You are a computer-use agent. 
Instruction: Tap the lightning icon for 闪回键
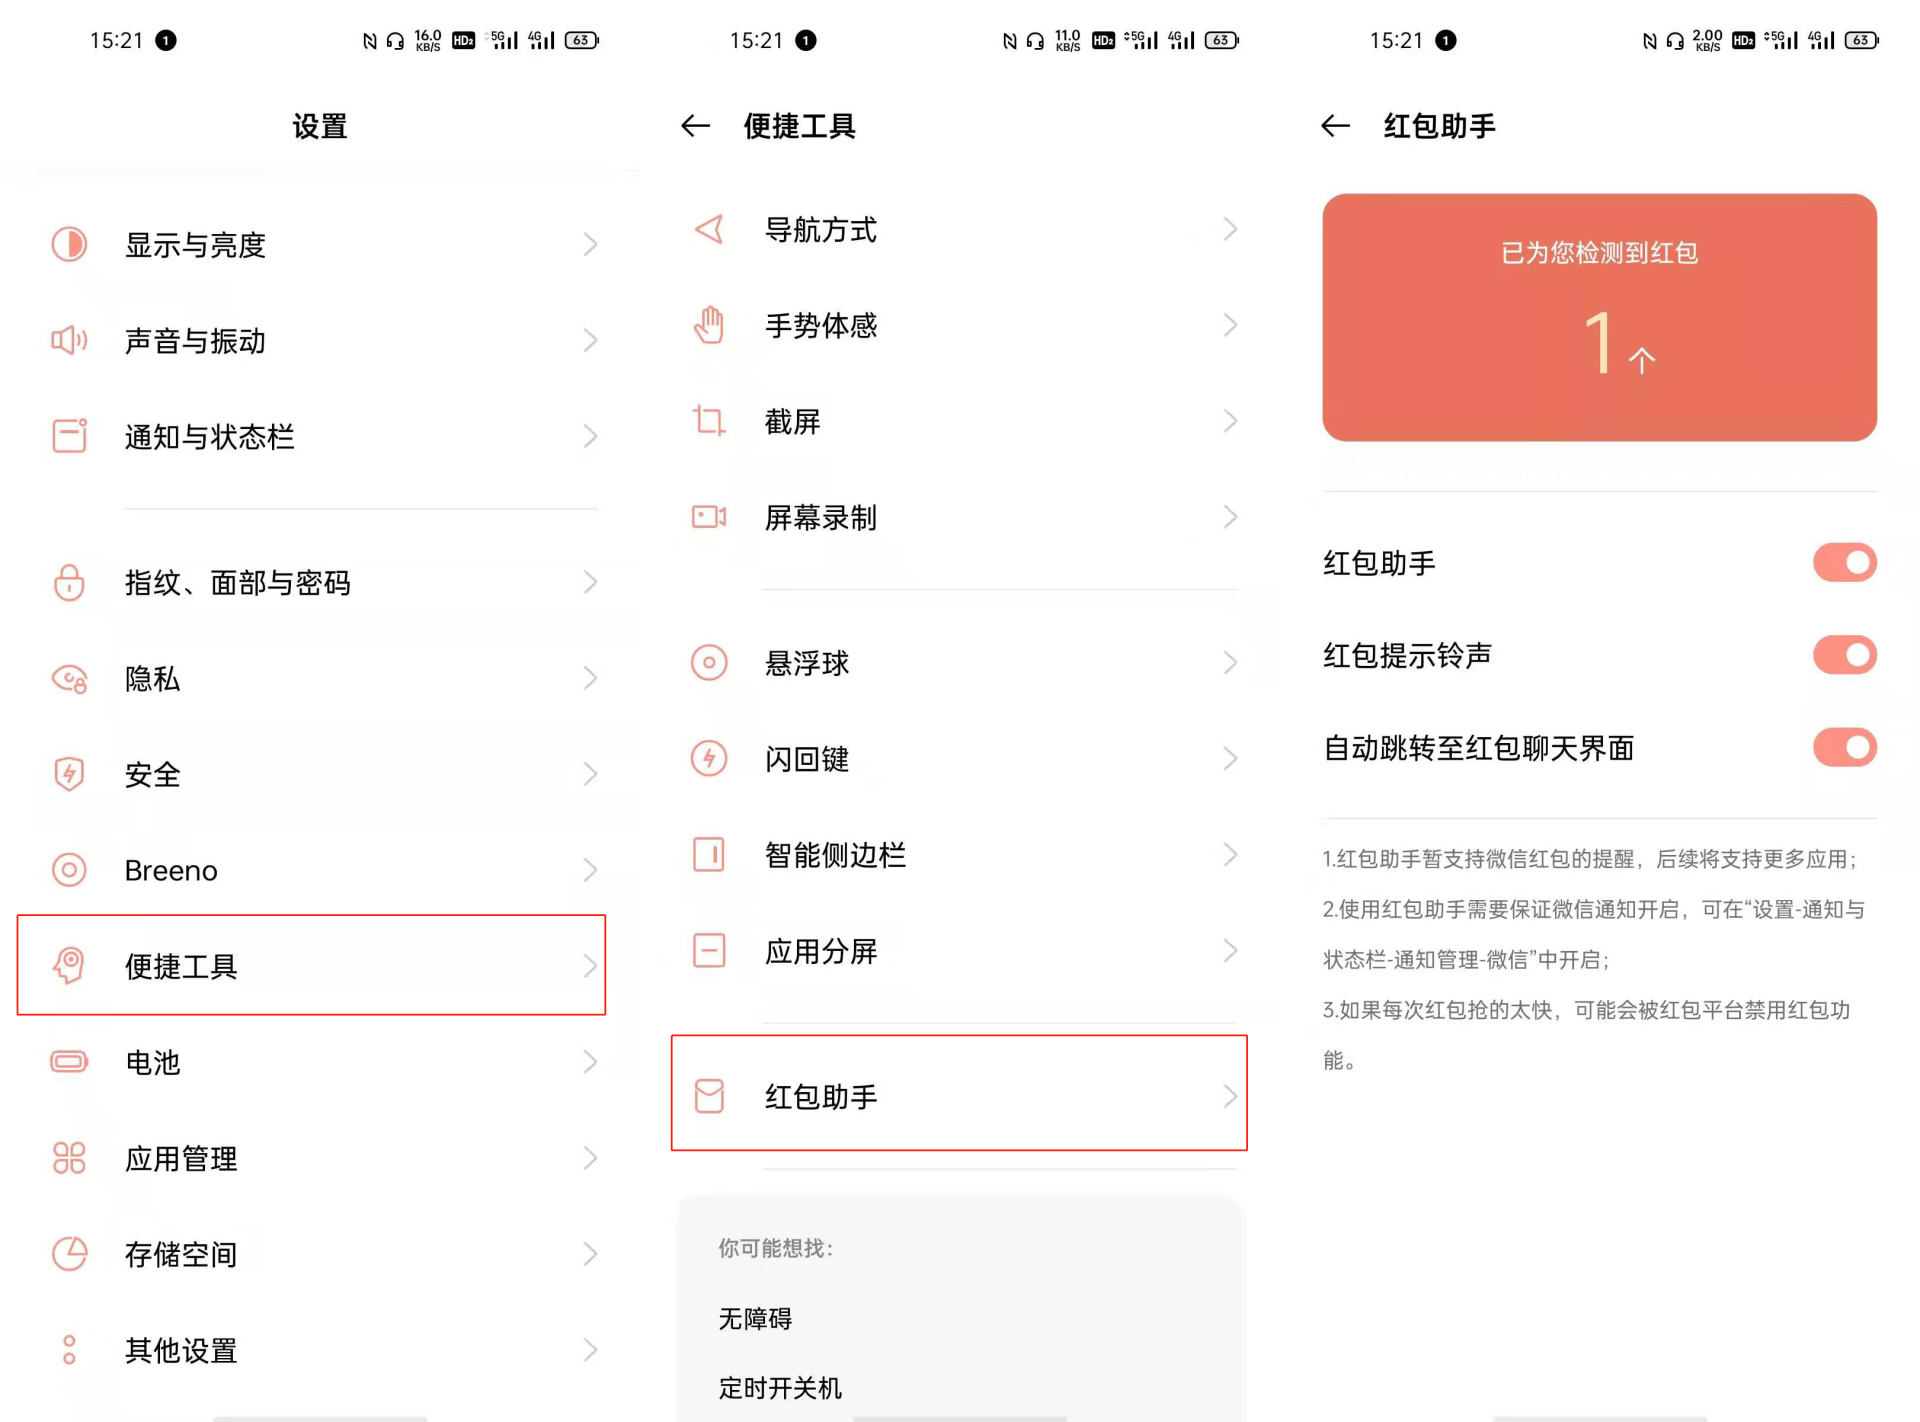(709, 758)
